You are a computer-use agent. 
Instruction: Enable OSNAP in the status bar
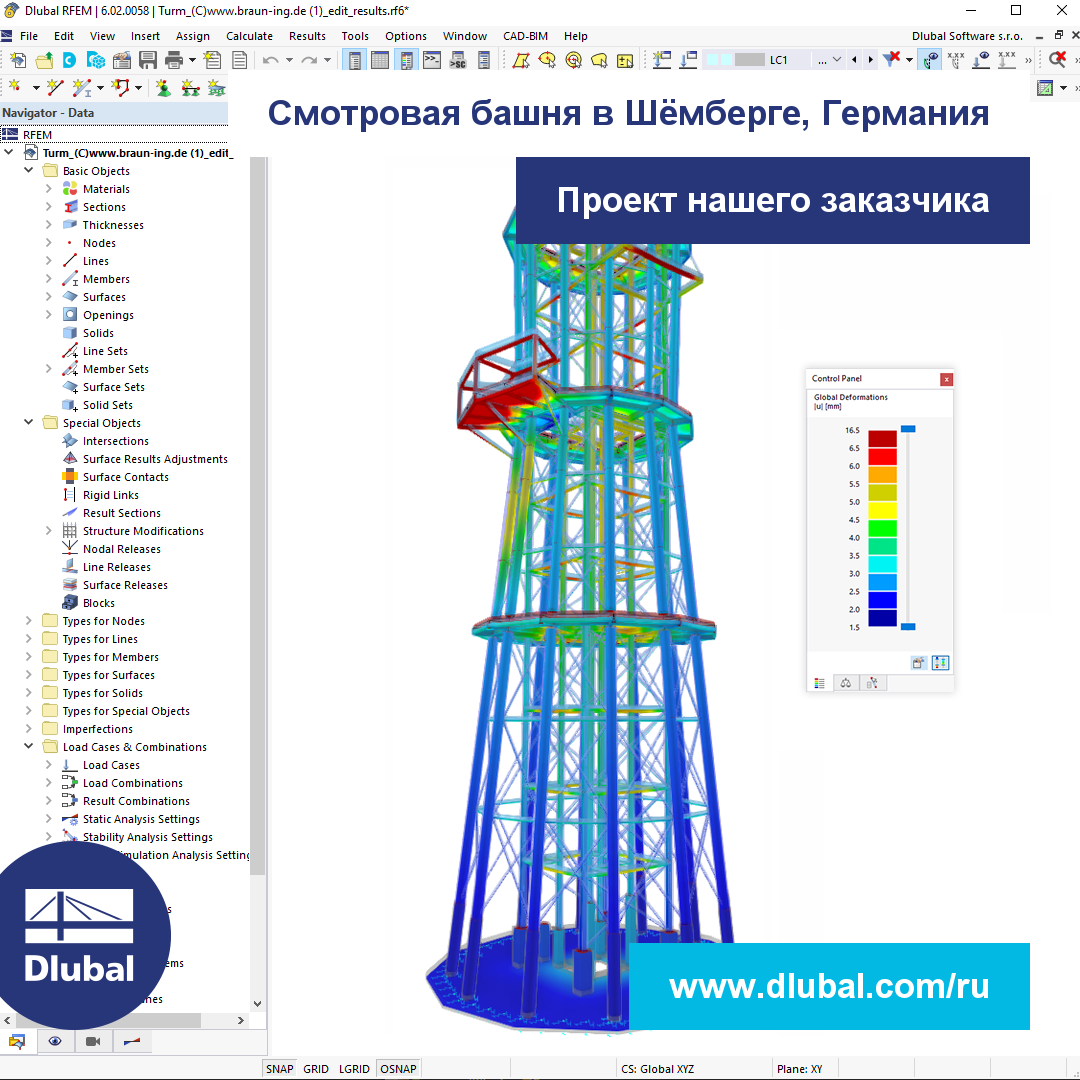[x=397, y=1068]
